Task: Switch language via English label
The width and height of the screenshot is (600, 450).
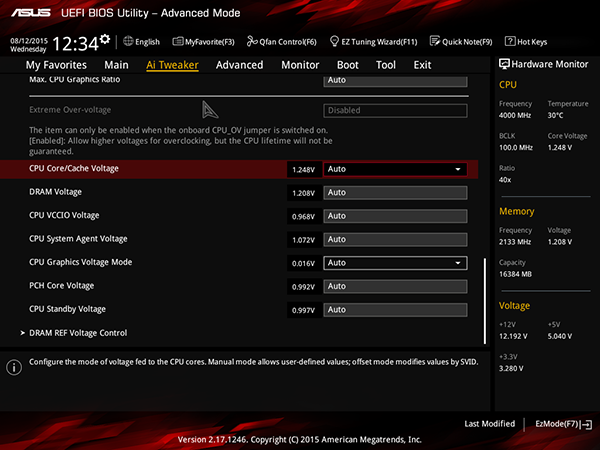Action: pyautogui.click(x=147, y=42)
